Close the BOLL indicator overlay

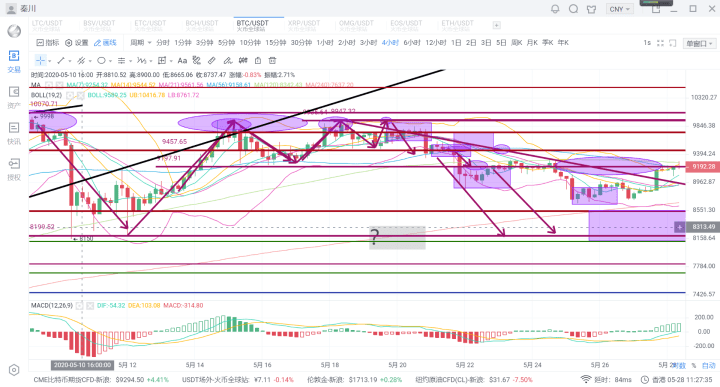(81, 95)
